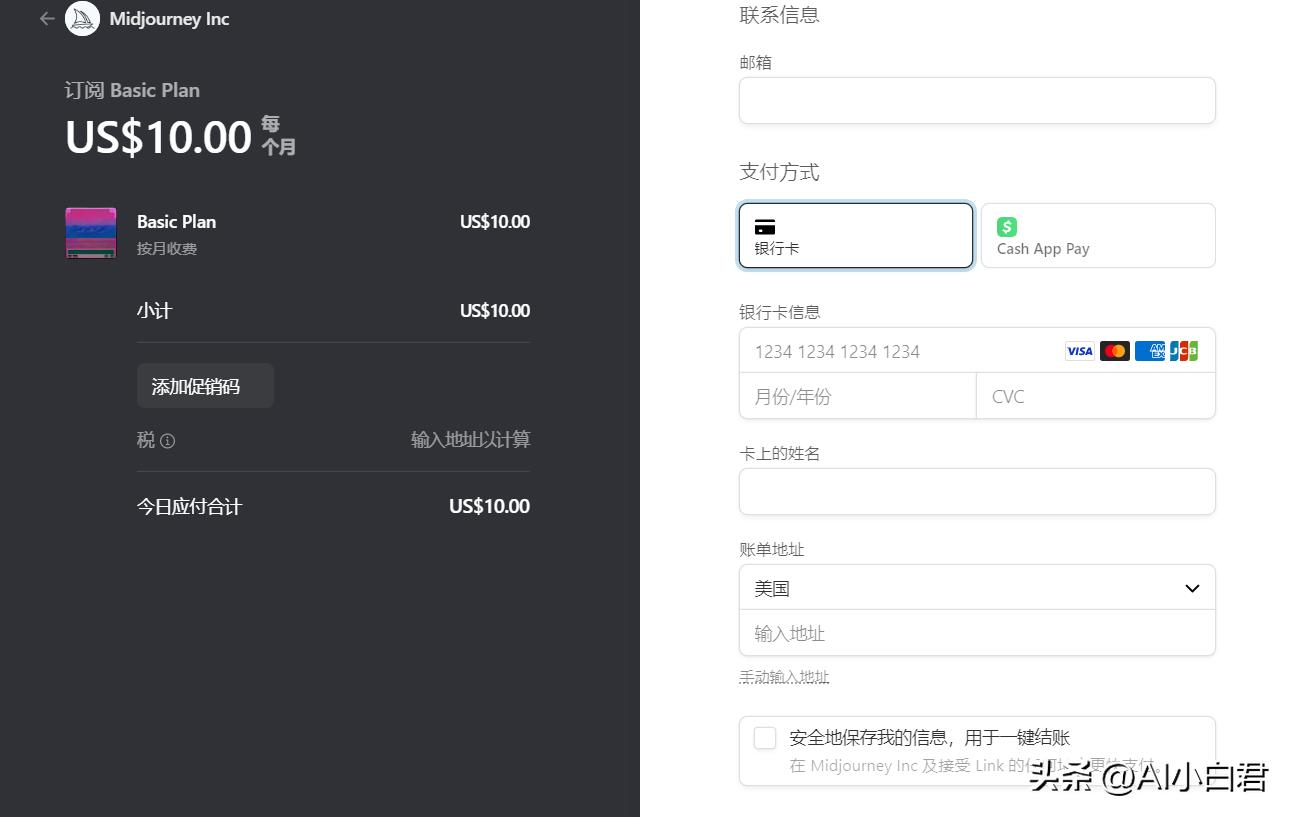Click the chevron on the billing country selector
This screenshot has width=1292, height=817.
point(1191,588)
